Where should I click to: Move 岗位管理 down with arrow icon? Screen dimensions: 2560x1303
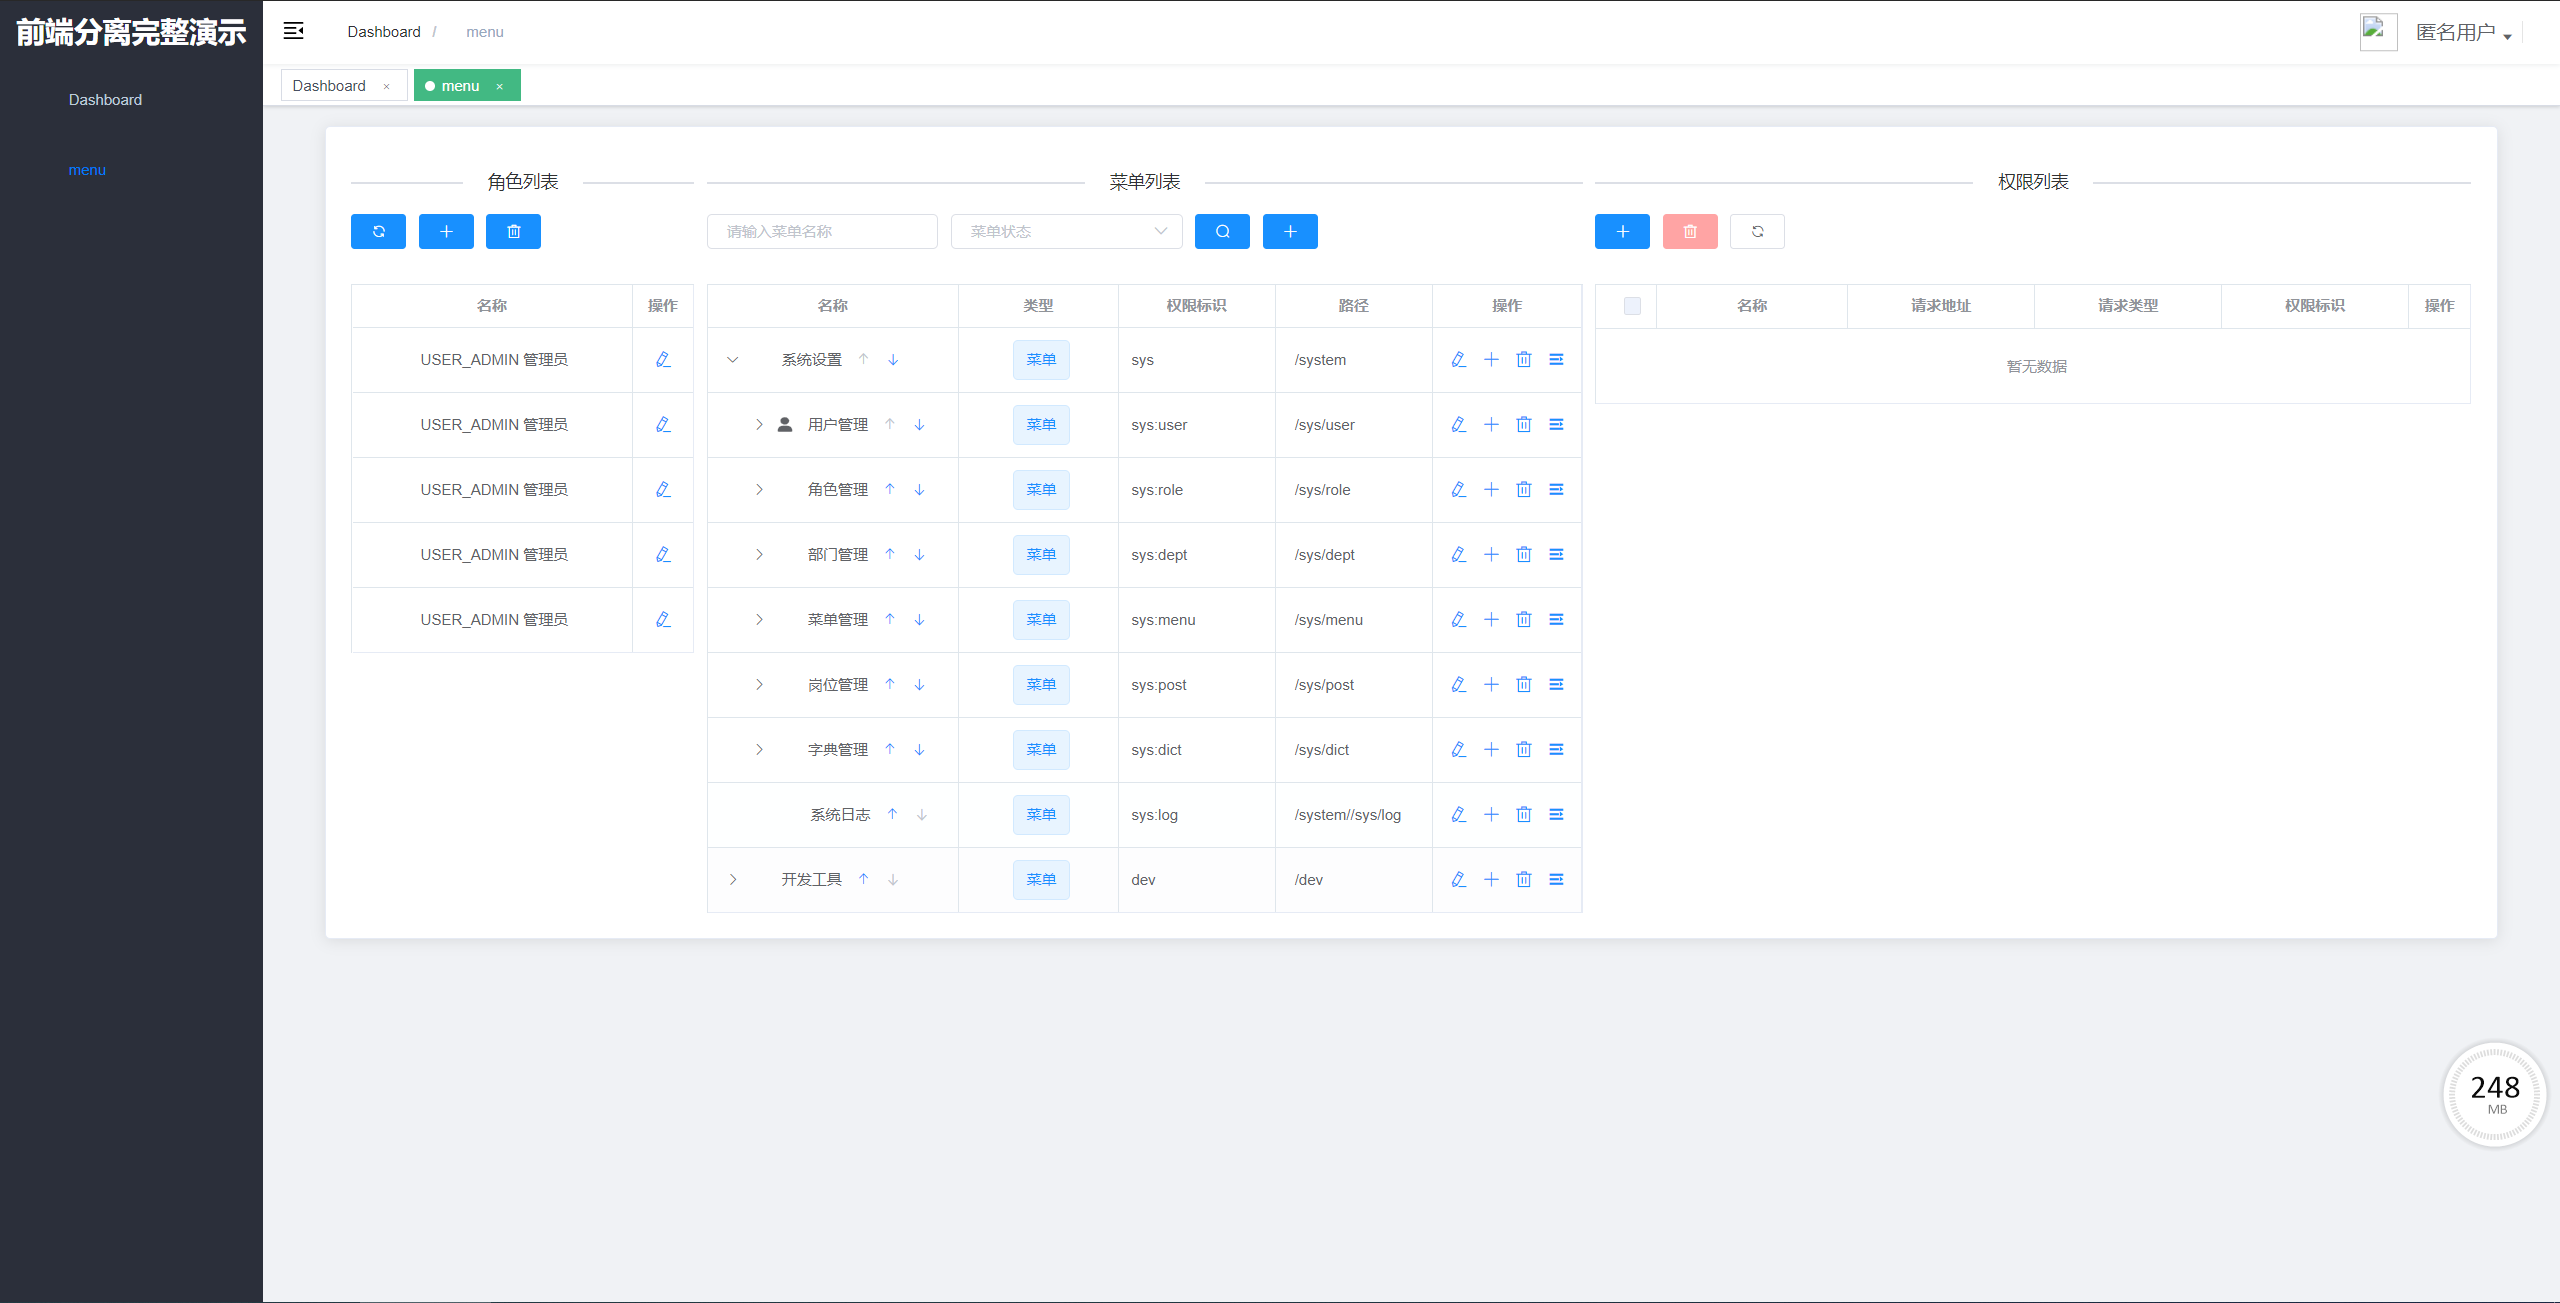point(919,684)
